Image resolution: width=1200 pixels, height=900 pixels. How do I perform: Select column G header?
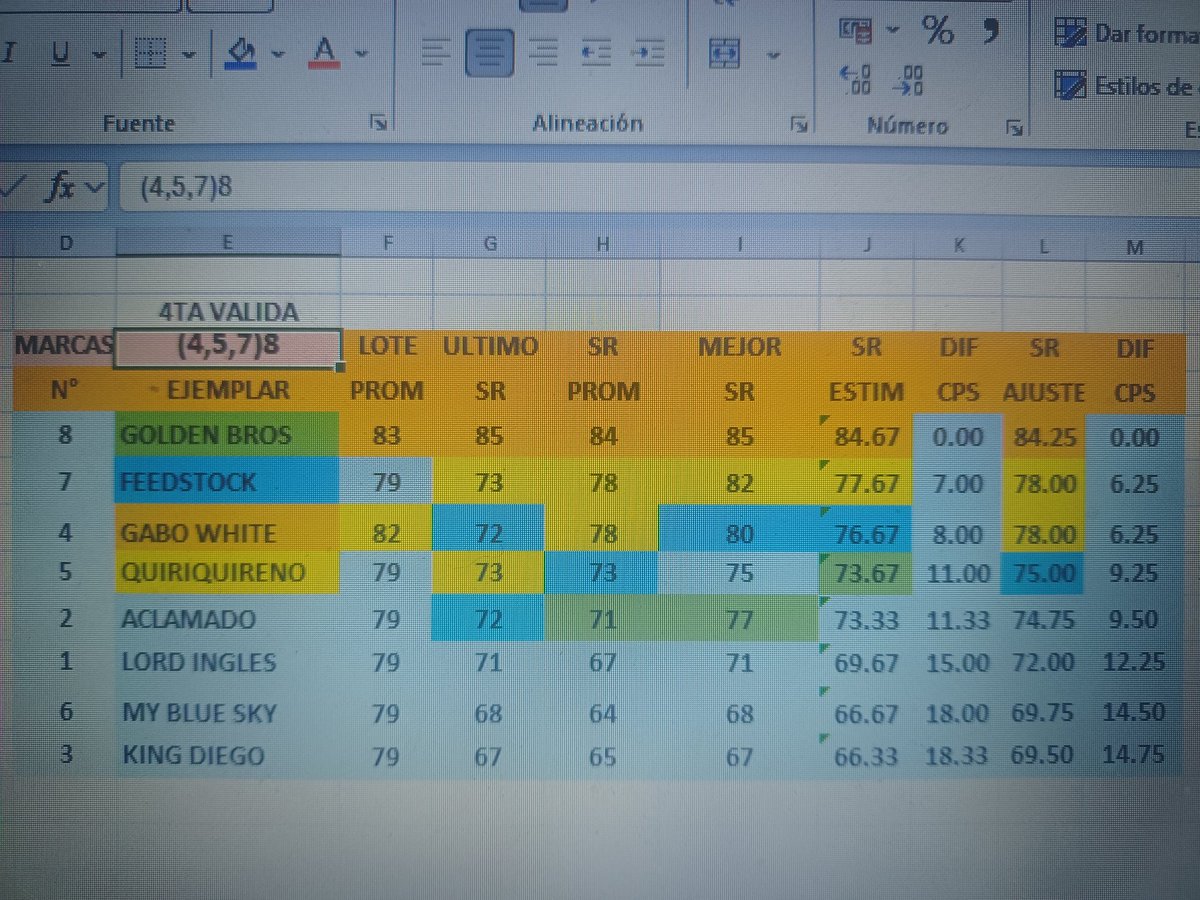coord(488,245)
